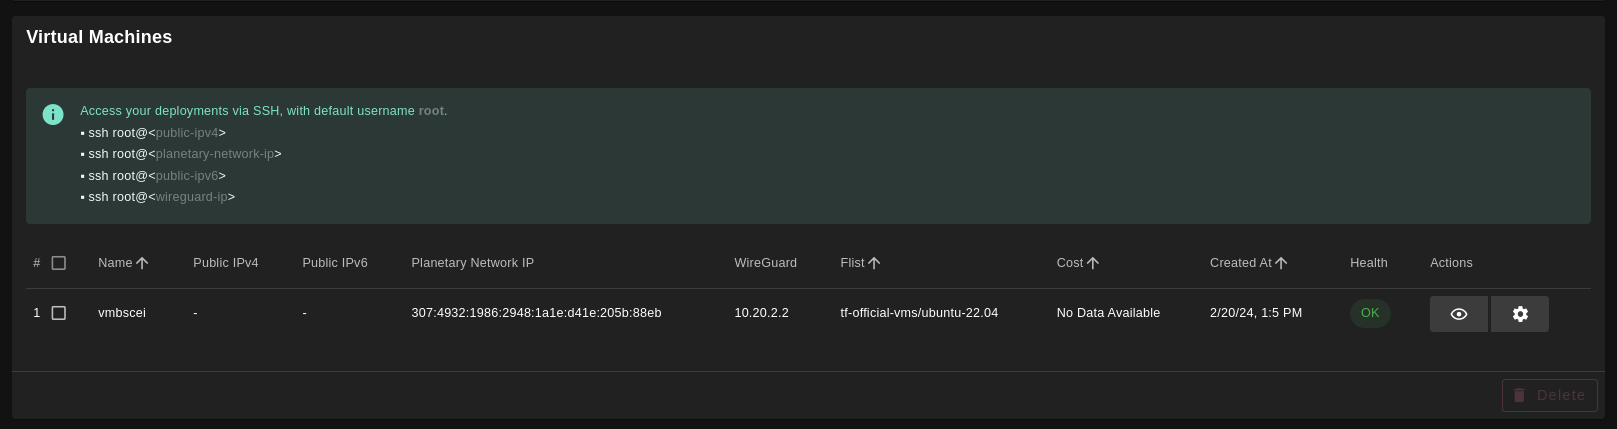Sort table by the Flist column header
Screen dimensions: 1617x429
(x=852, y=263)
